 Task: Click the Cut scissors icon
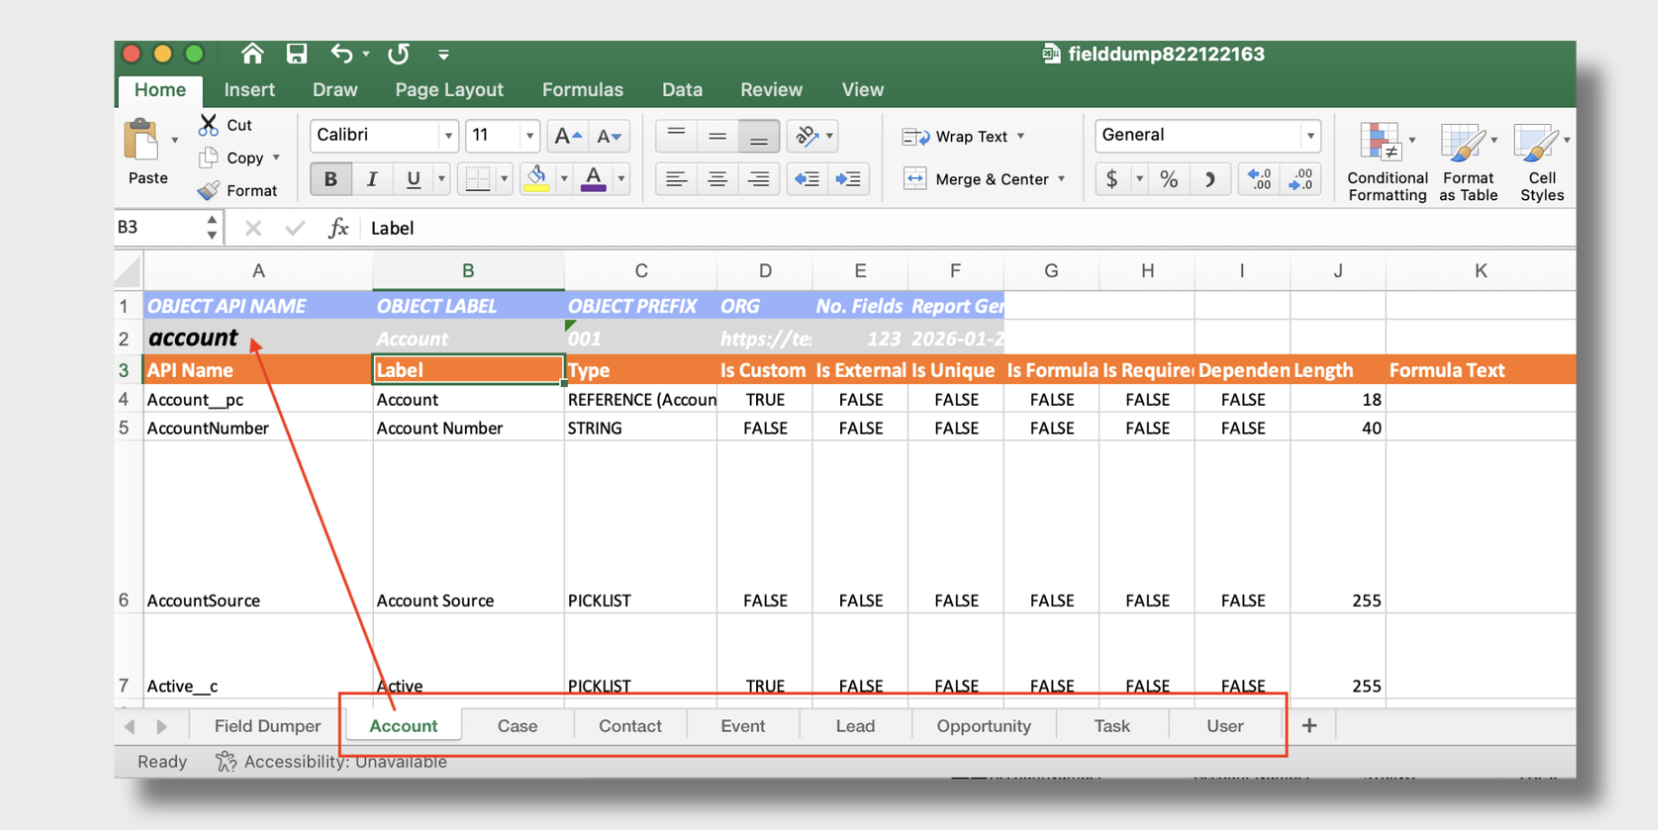click(208, 125)
